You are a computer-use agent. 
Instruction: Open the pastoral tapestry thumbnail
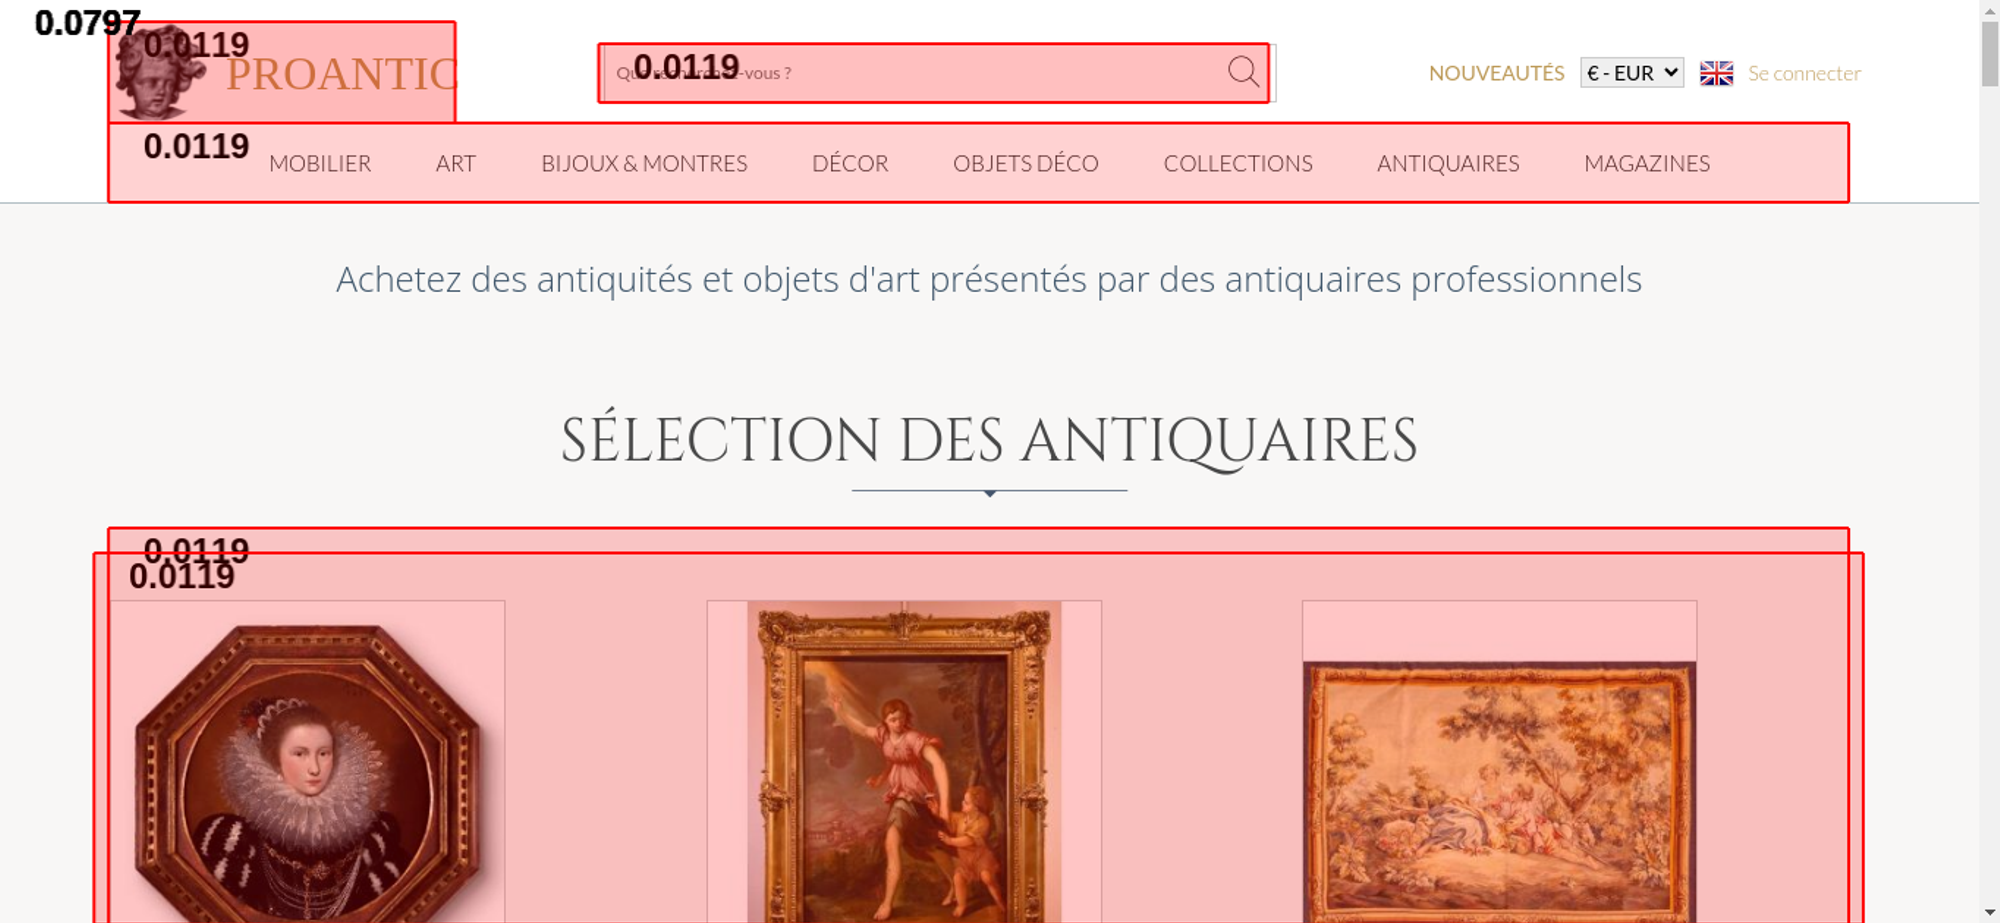tap(1499, 792)
